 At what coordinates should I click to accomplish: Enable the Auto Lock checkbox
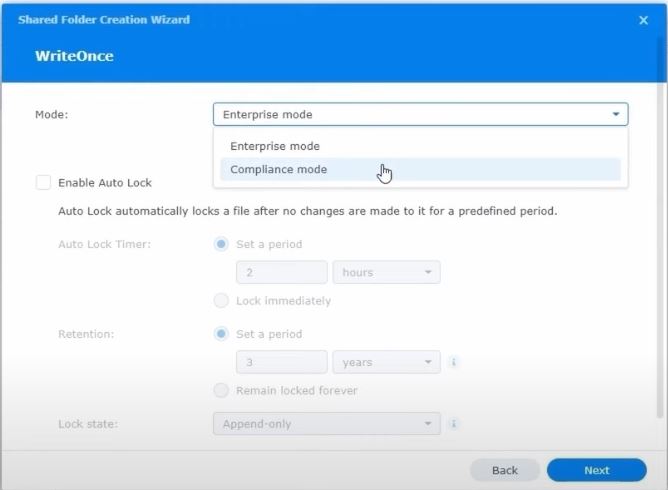43,183
